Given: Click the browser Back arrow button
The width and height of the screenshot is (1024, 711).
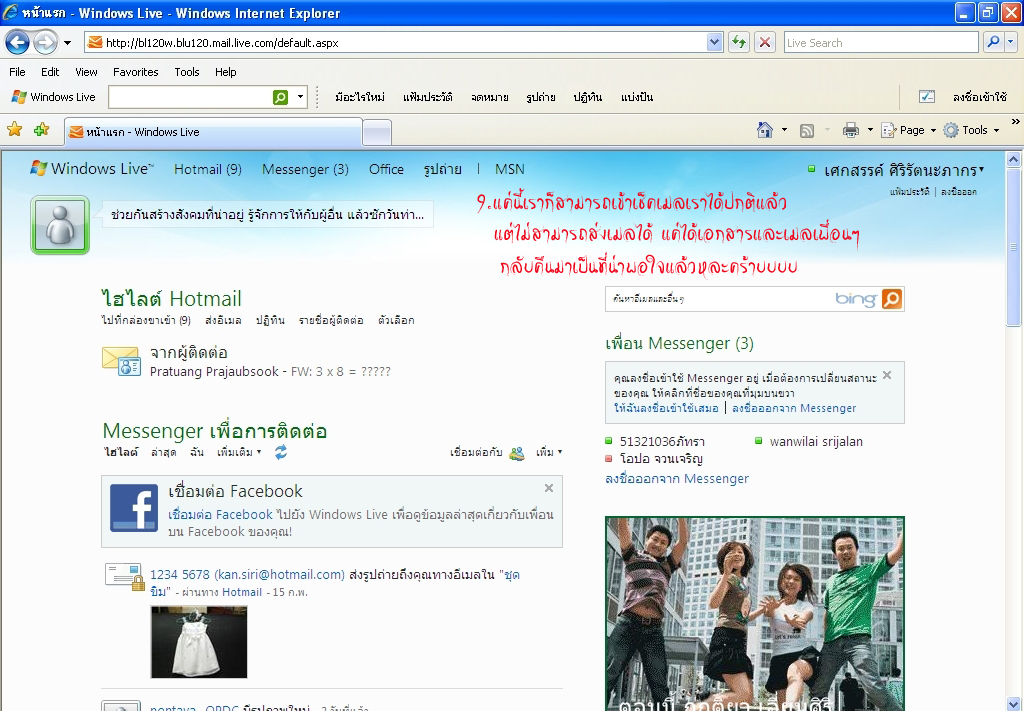Looking at the screenshot, I should tap(18, 43).
